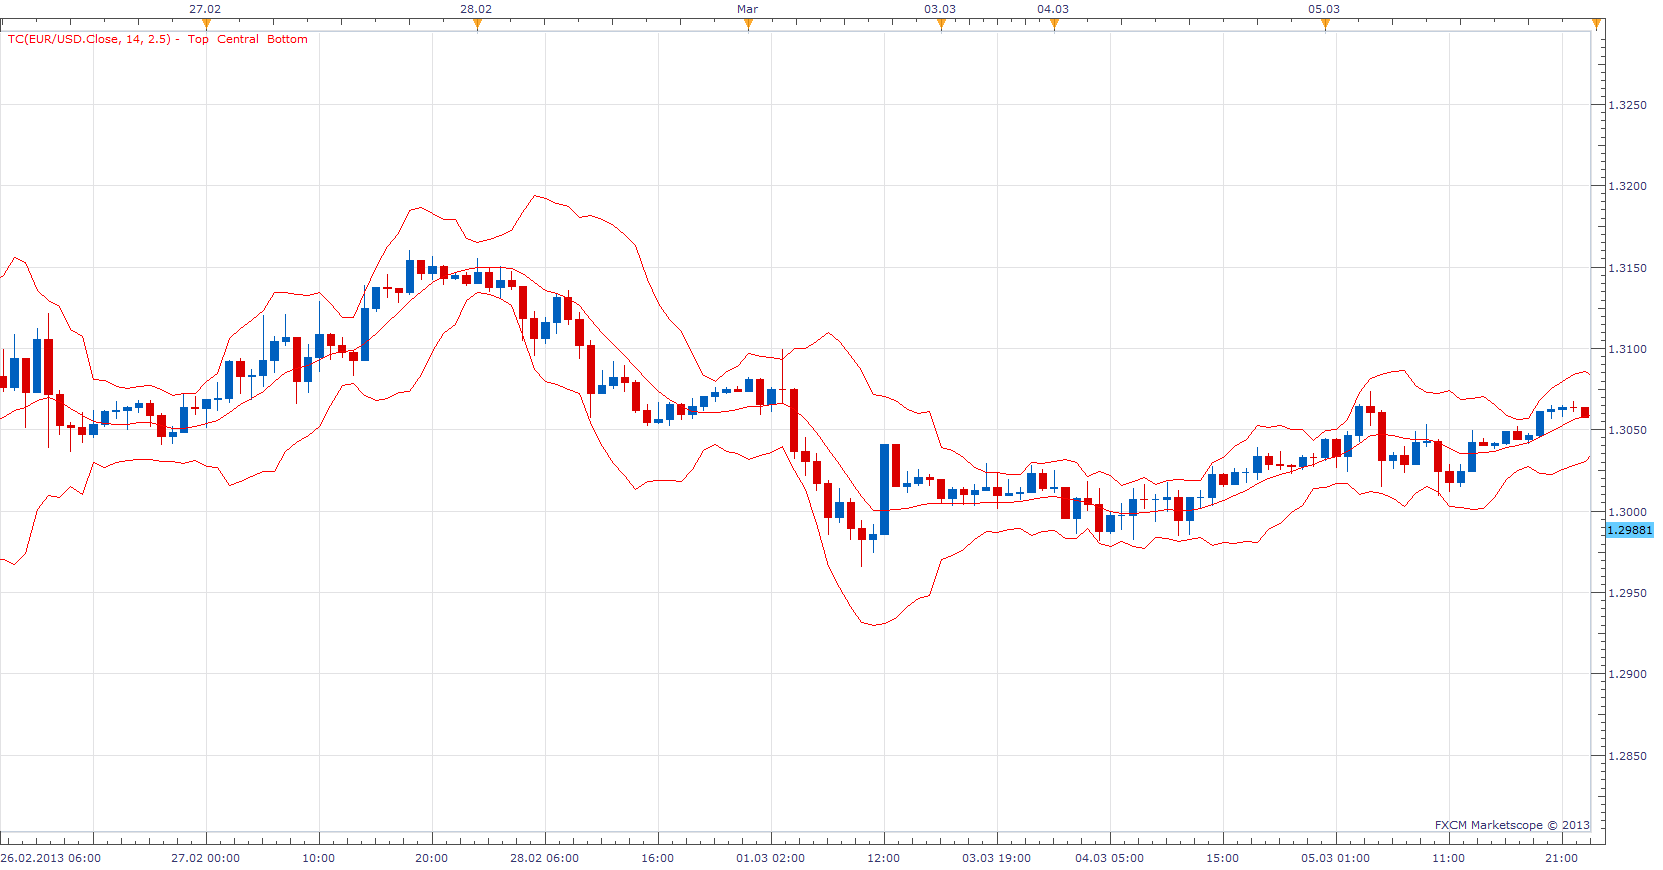The image size is (1663, 870).
Task: Click the 27.02 date label on the top axis
Action: 205,9
